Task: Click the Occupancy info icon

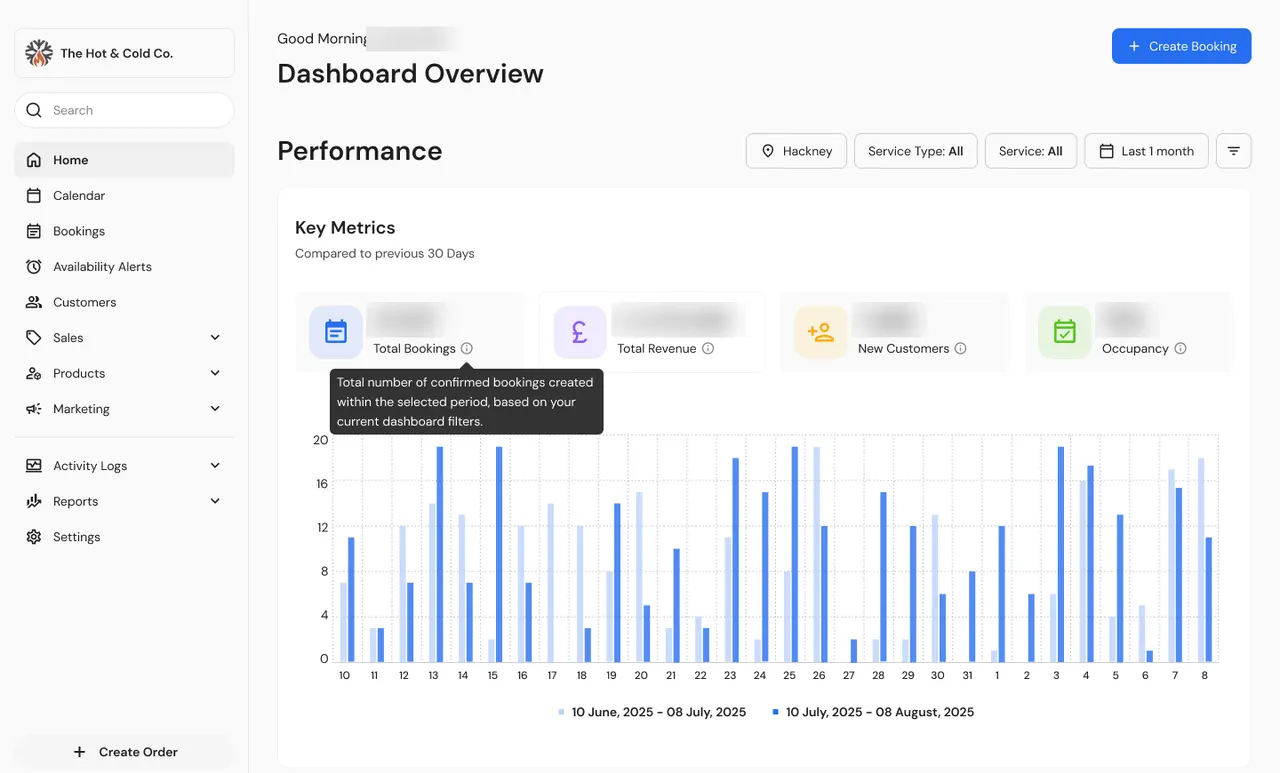Action: tap(1180, 349)
